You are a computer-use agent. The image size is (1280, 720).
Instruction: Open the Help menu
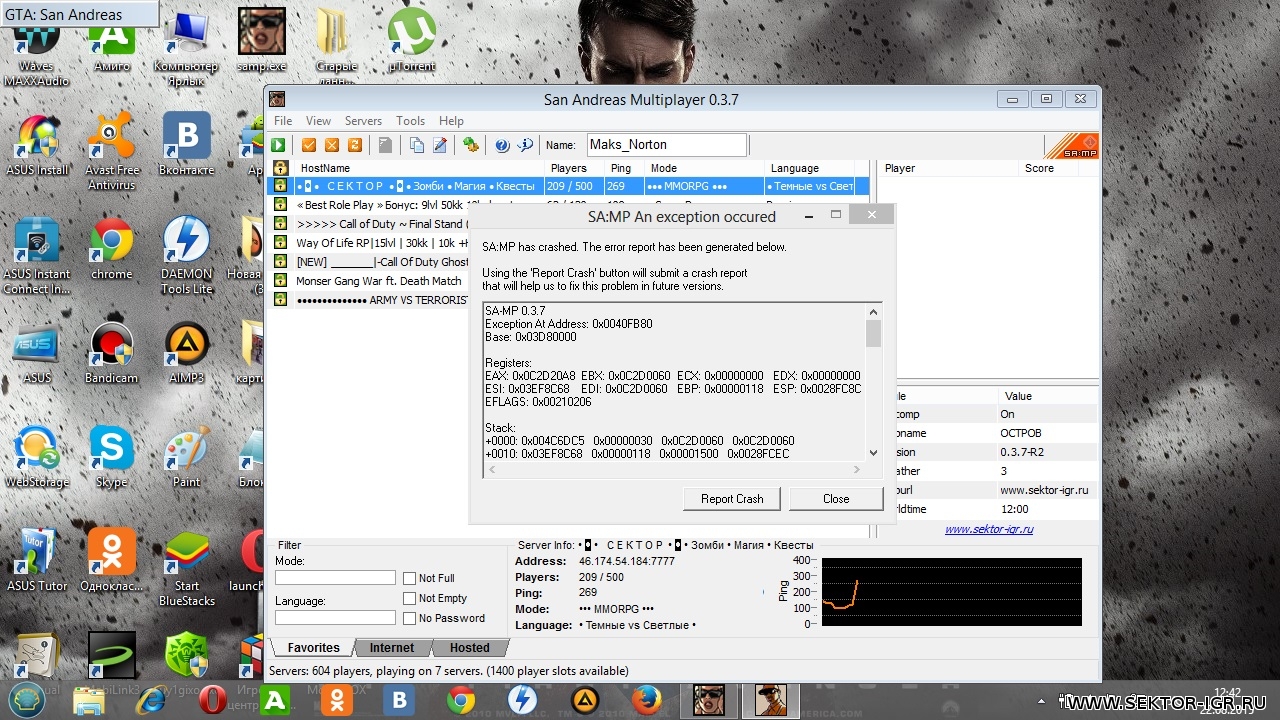[451, 120]
